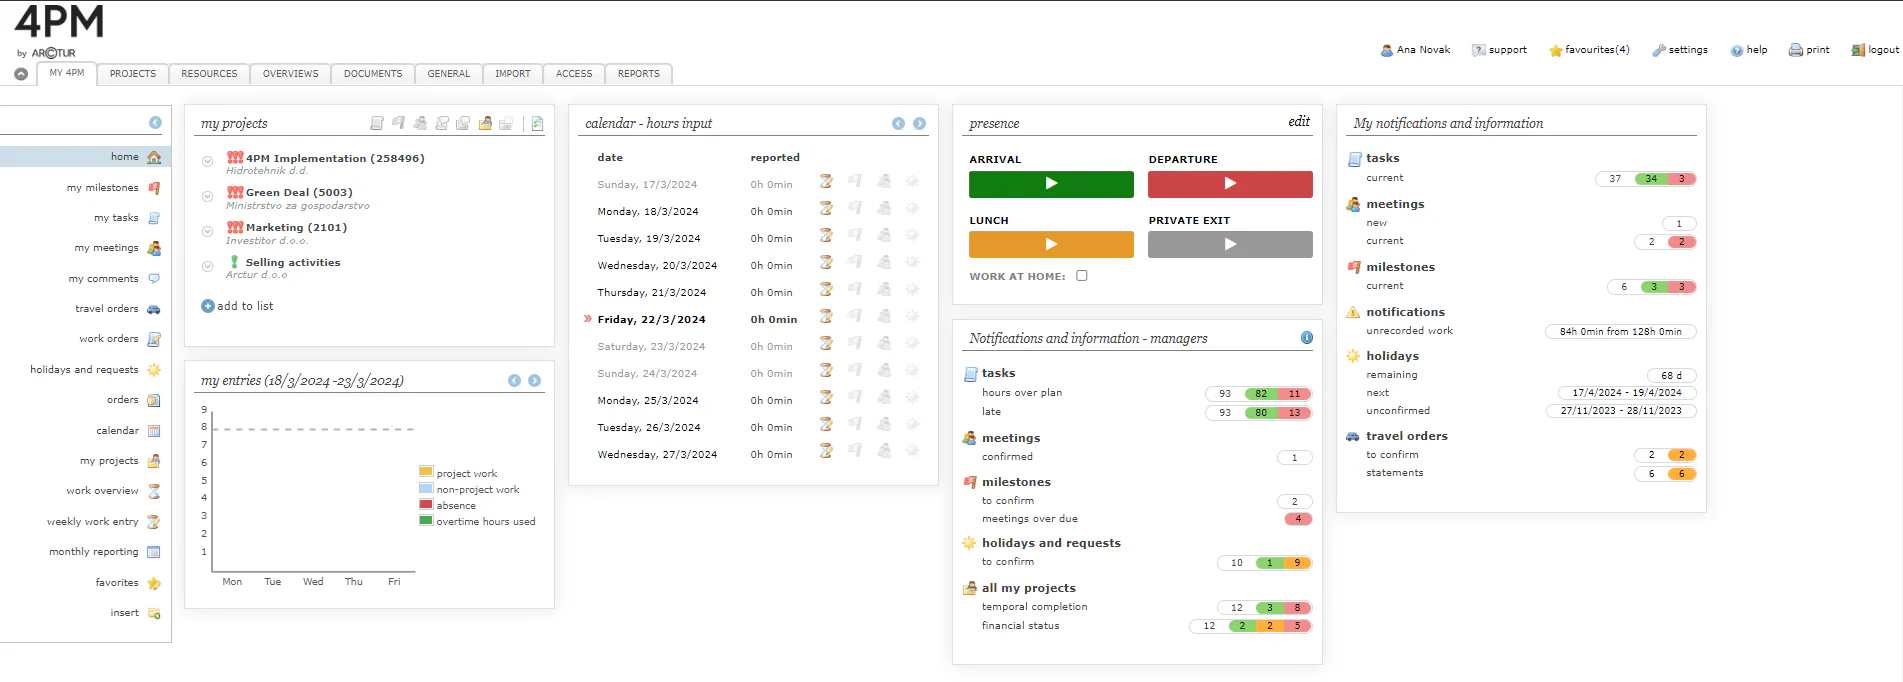This screenshot has width=1903, height=682.
Task: Open unrecorded work 84h 0min progress bar
Action: click(x=1620, y=332)
